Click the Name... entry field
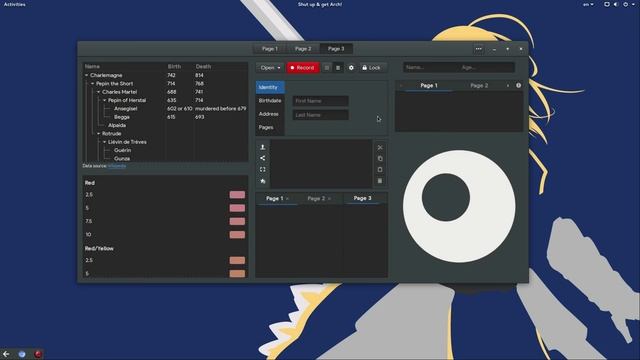640x360 pixels. 431,67
